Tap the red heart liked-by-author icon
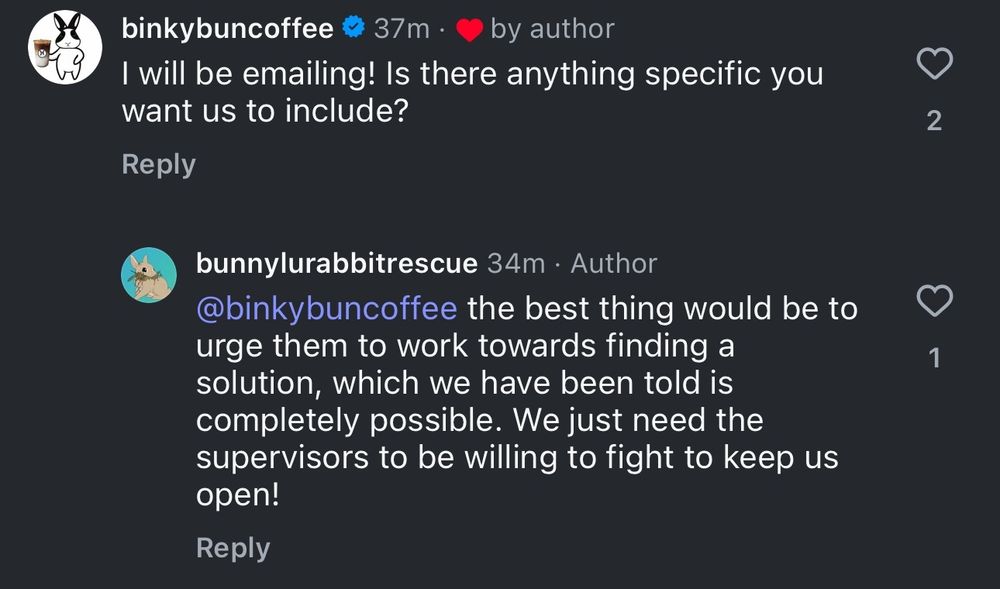Viewport: 1000px width, 589px height. click(x=469, y=29)
